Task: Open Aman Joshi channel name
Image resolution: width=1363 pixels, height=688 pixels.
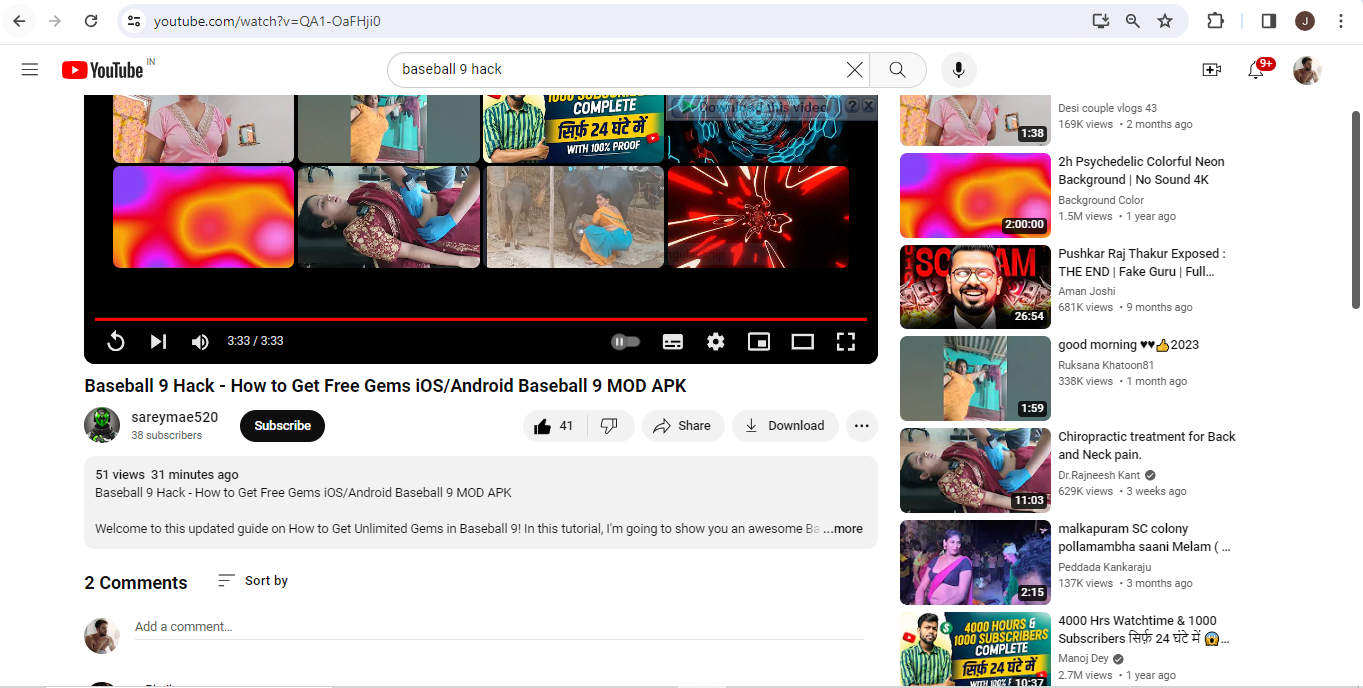Action: click(x=1087, y=291)
